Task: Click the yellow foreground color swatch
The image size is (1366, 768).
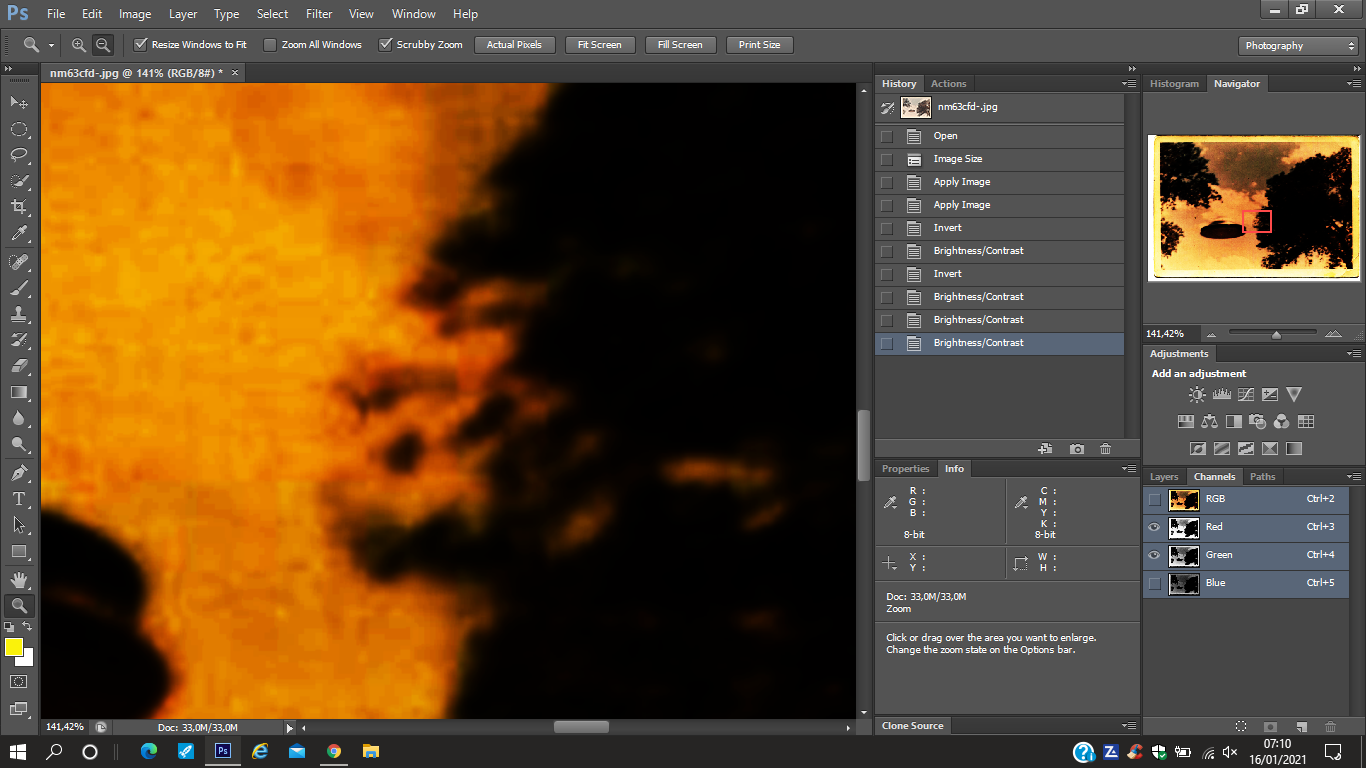Action: [14, 647]
